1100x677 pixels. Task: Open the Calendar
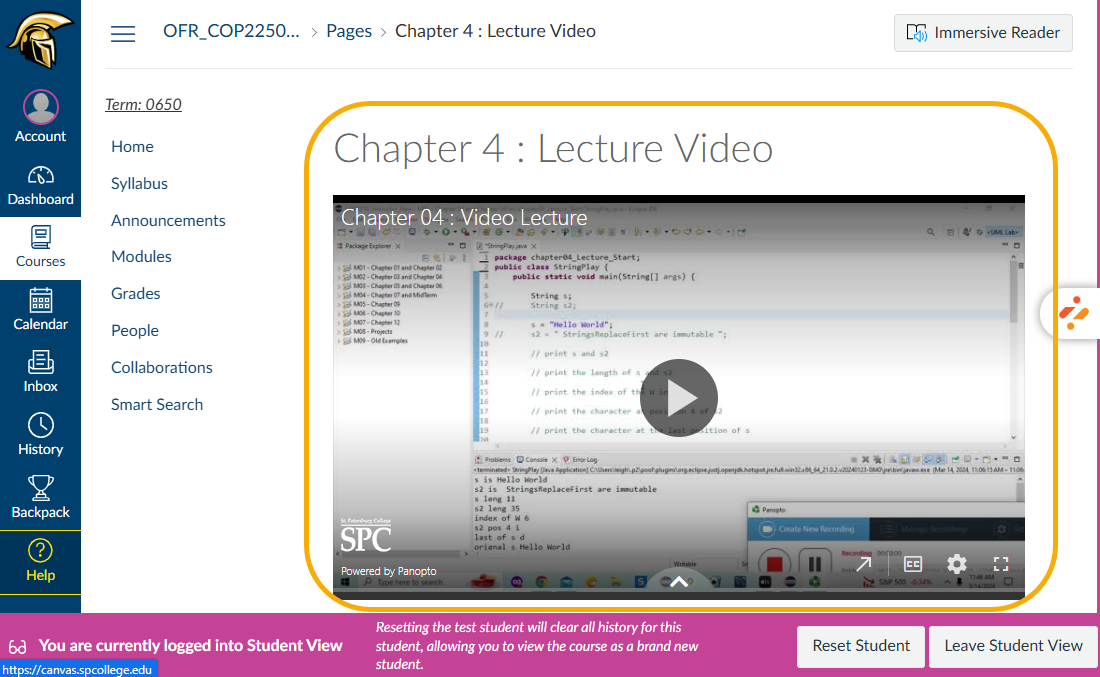[40, 311]
